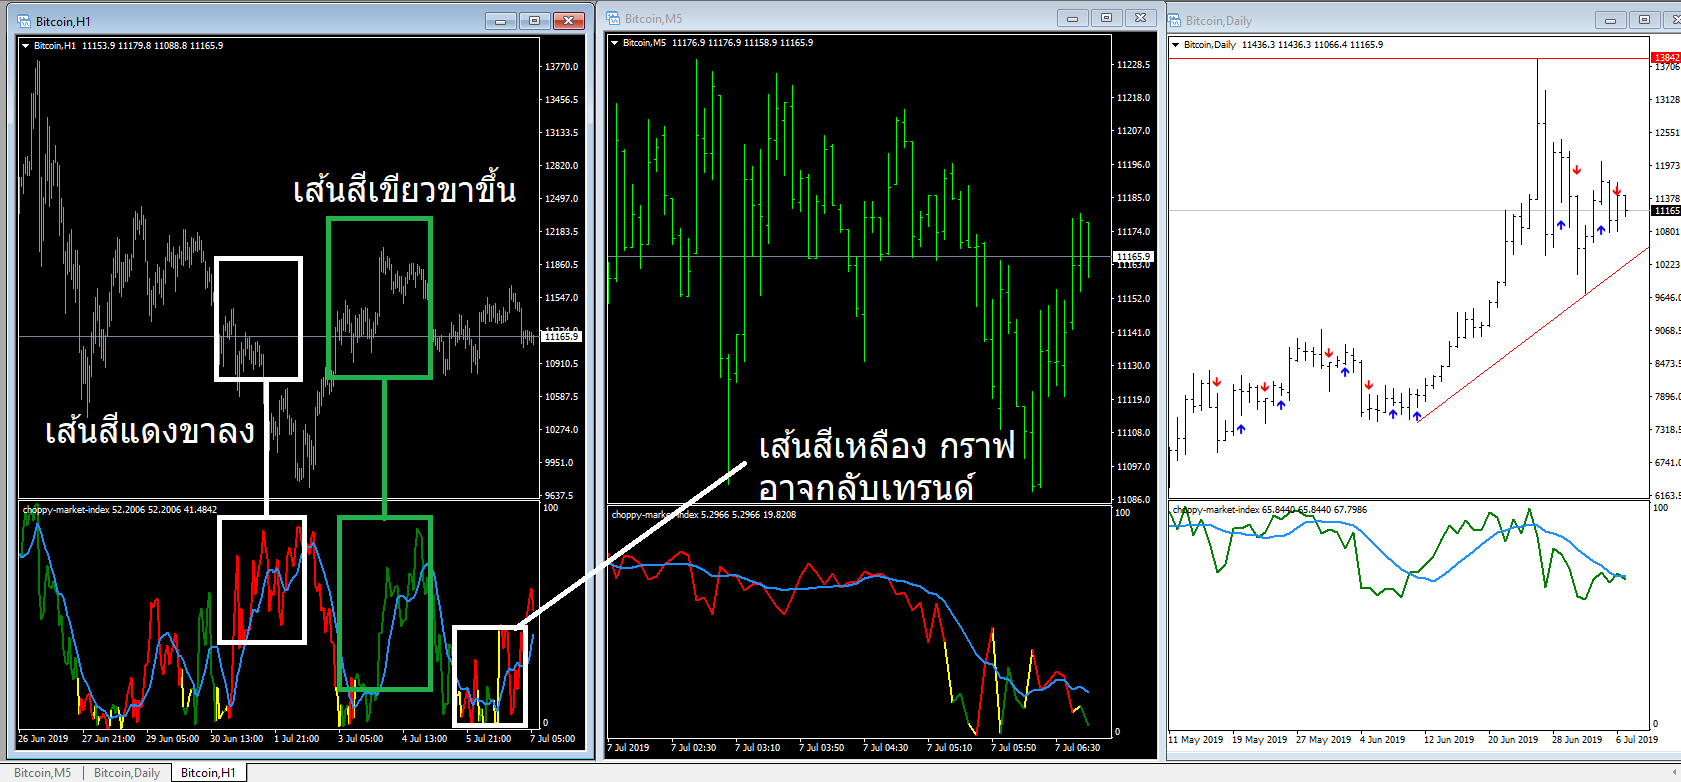Click the Bitcoin,Daily window title icon

(1175, 20)
